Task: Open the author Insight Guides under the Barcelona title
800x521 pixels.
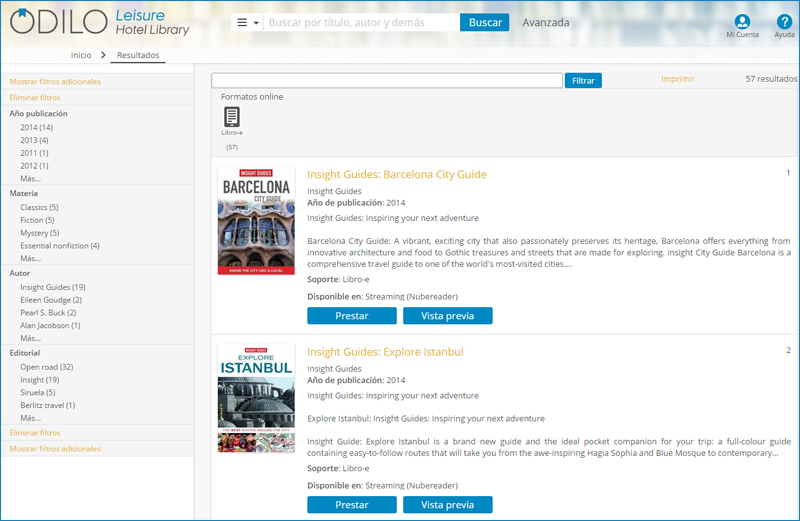Action: (334, 191)
